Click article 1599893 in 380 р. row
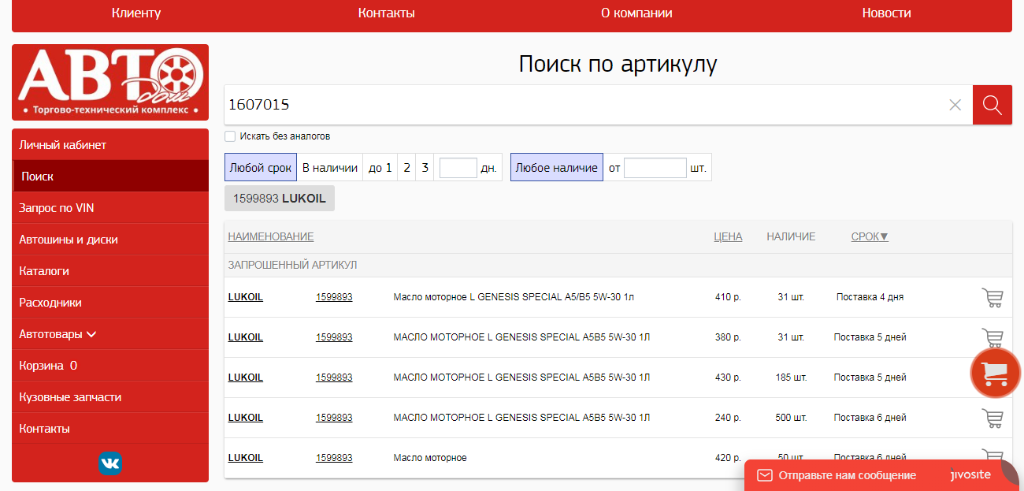Viewport: 1024px width, 491px height. click(334, 338)
